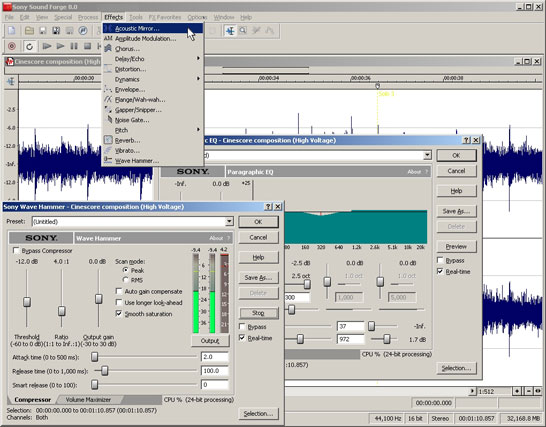Click the Threshold slider handle

tap(27, 302)
